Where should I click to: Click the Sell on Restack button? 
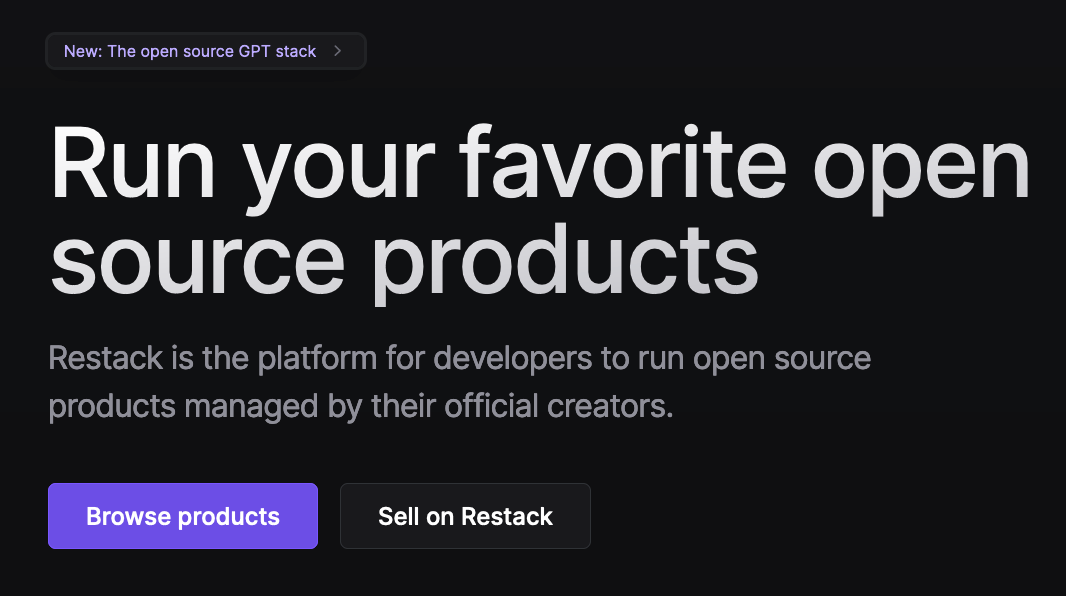tap(465, 516)
